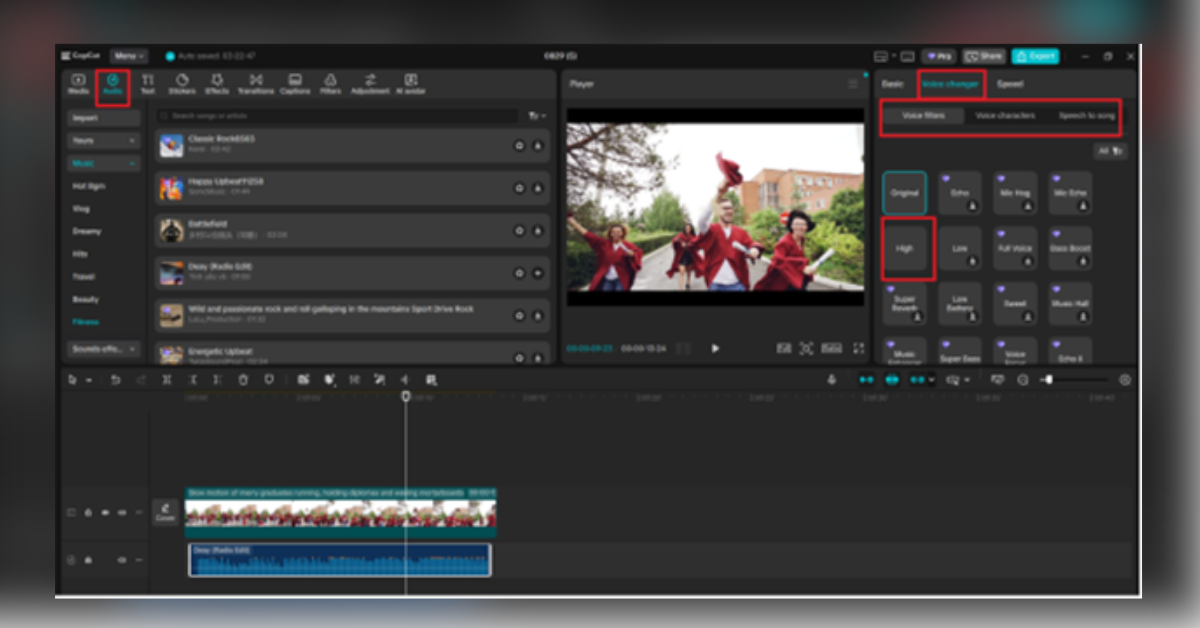Choose the Vlog music category
1200x628 pixels.
point(81,208)
